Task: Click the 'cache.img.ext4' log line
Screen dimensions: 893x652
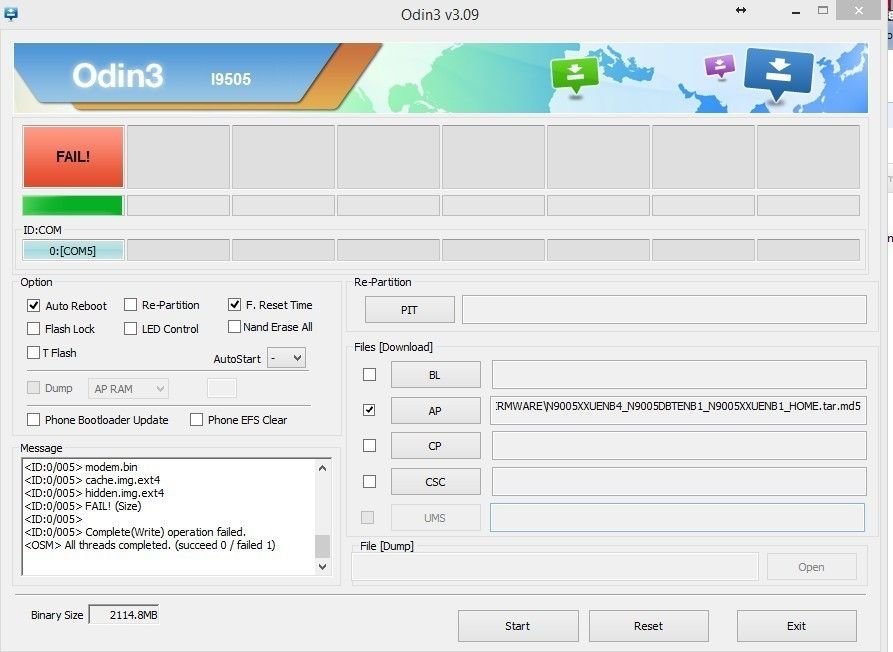Action: (93, 480)
